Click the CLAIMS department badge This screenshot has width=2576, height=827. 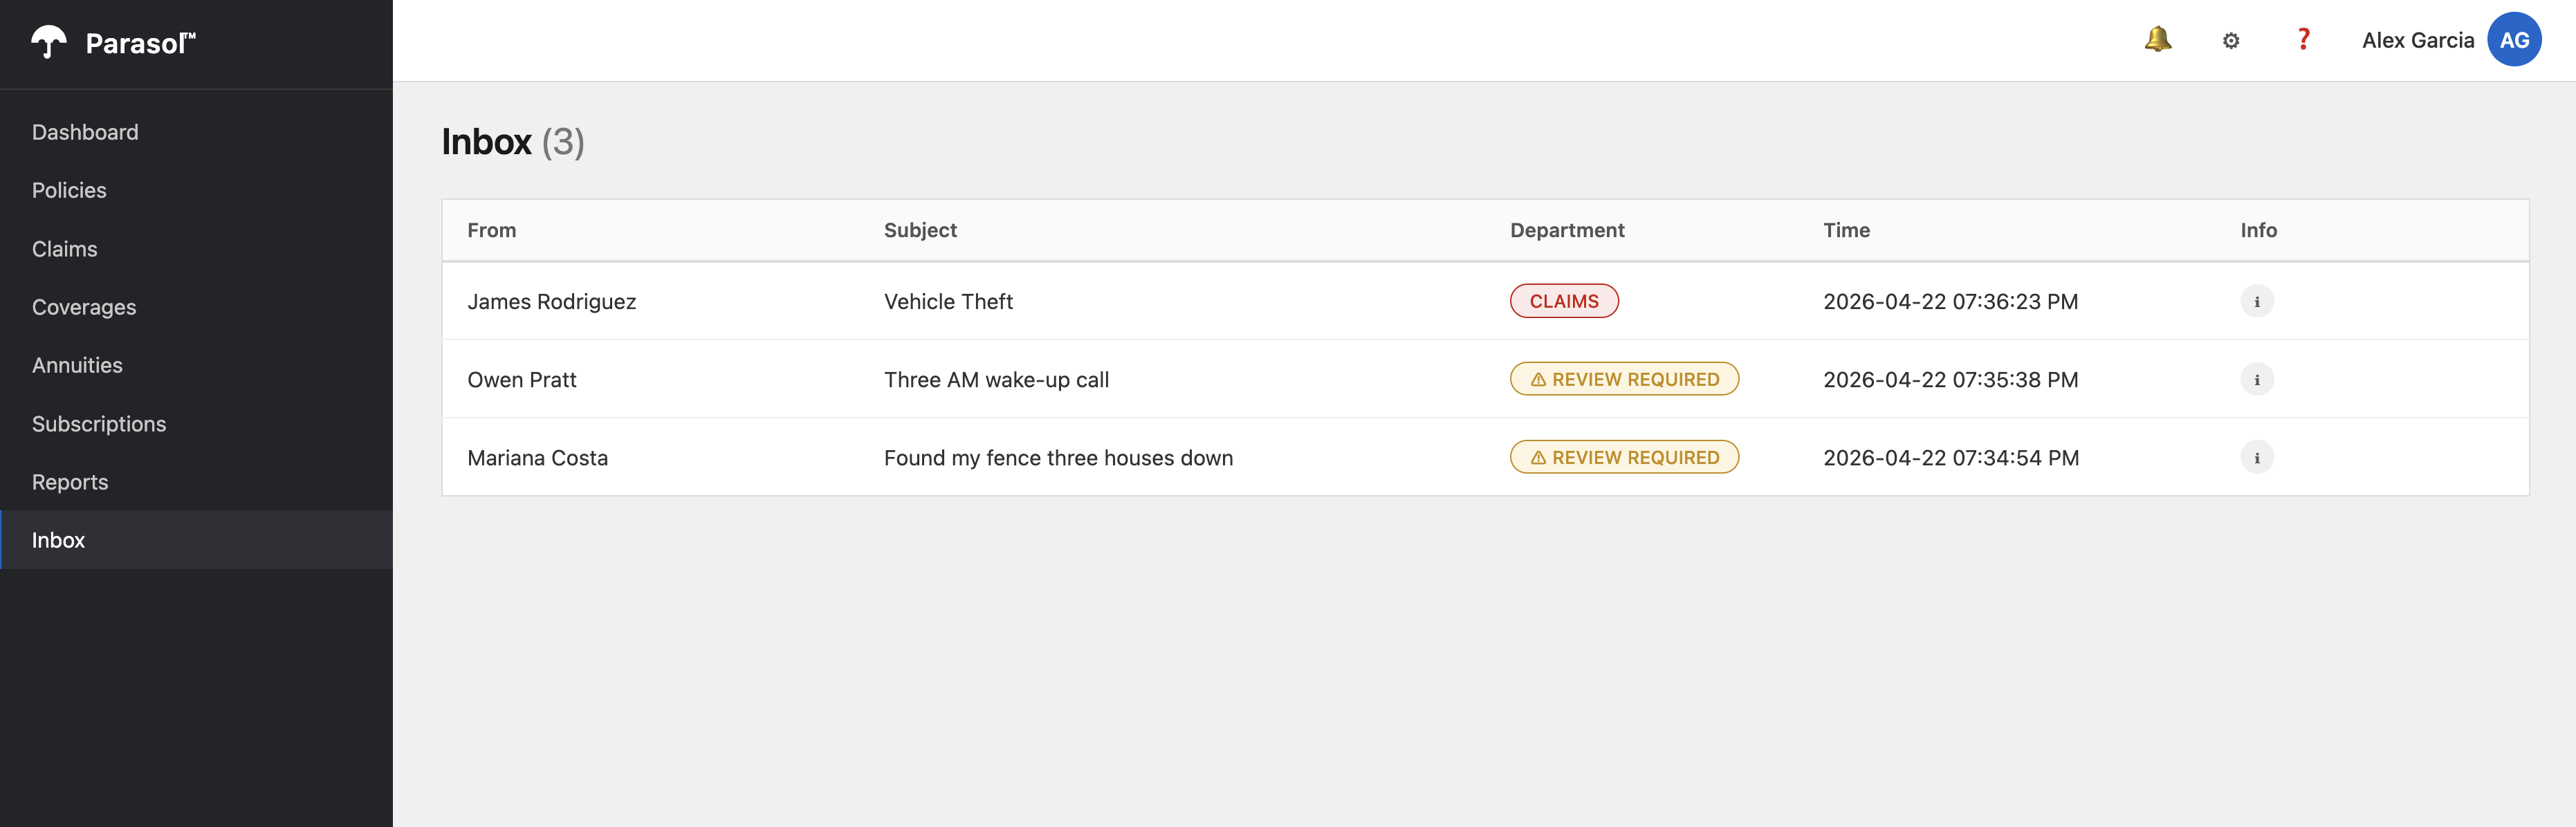pos(1563,301)
